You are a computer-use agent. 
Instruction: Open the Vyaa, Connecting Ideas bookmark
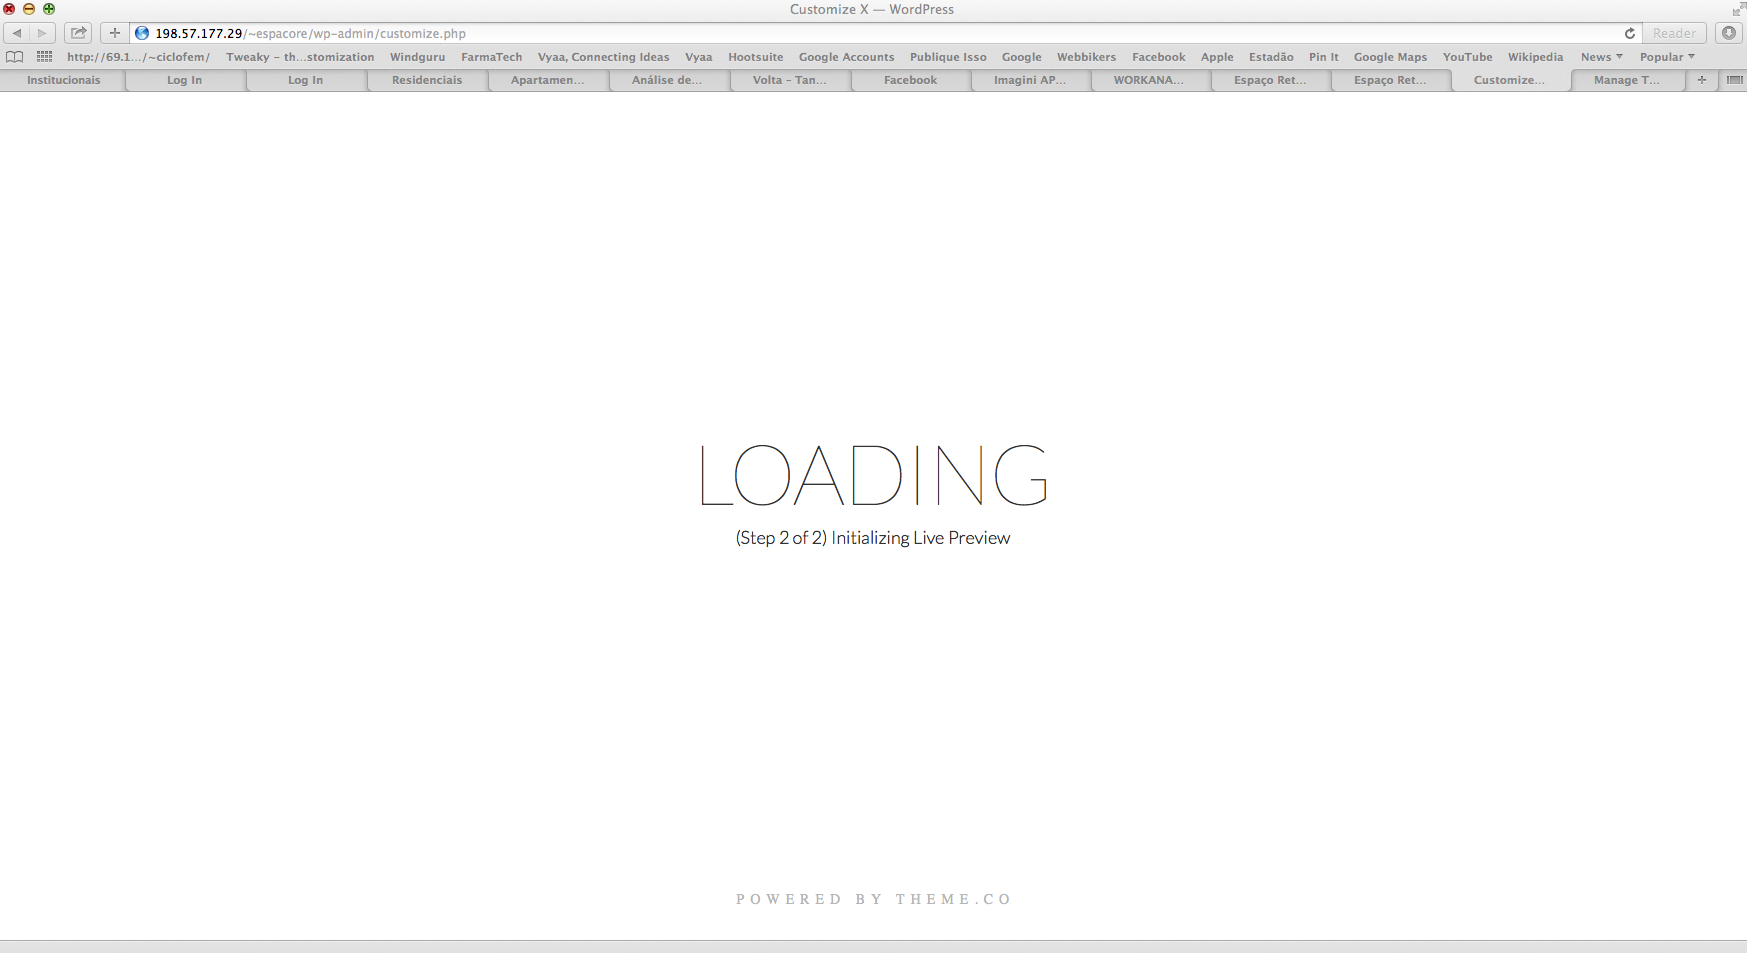pos(603,57)
